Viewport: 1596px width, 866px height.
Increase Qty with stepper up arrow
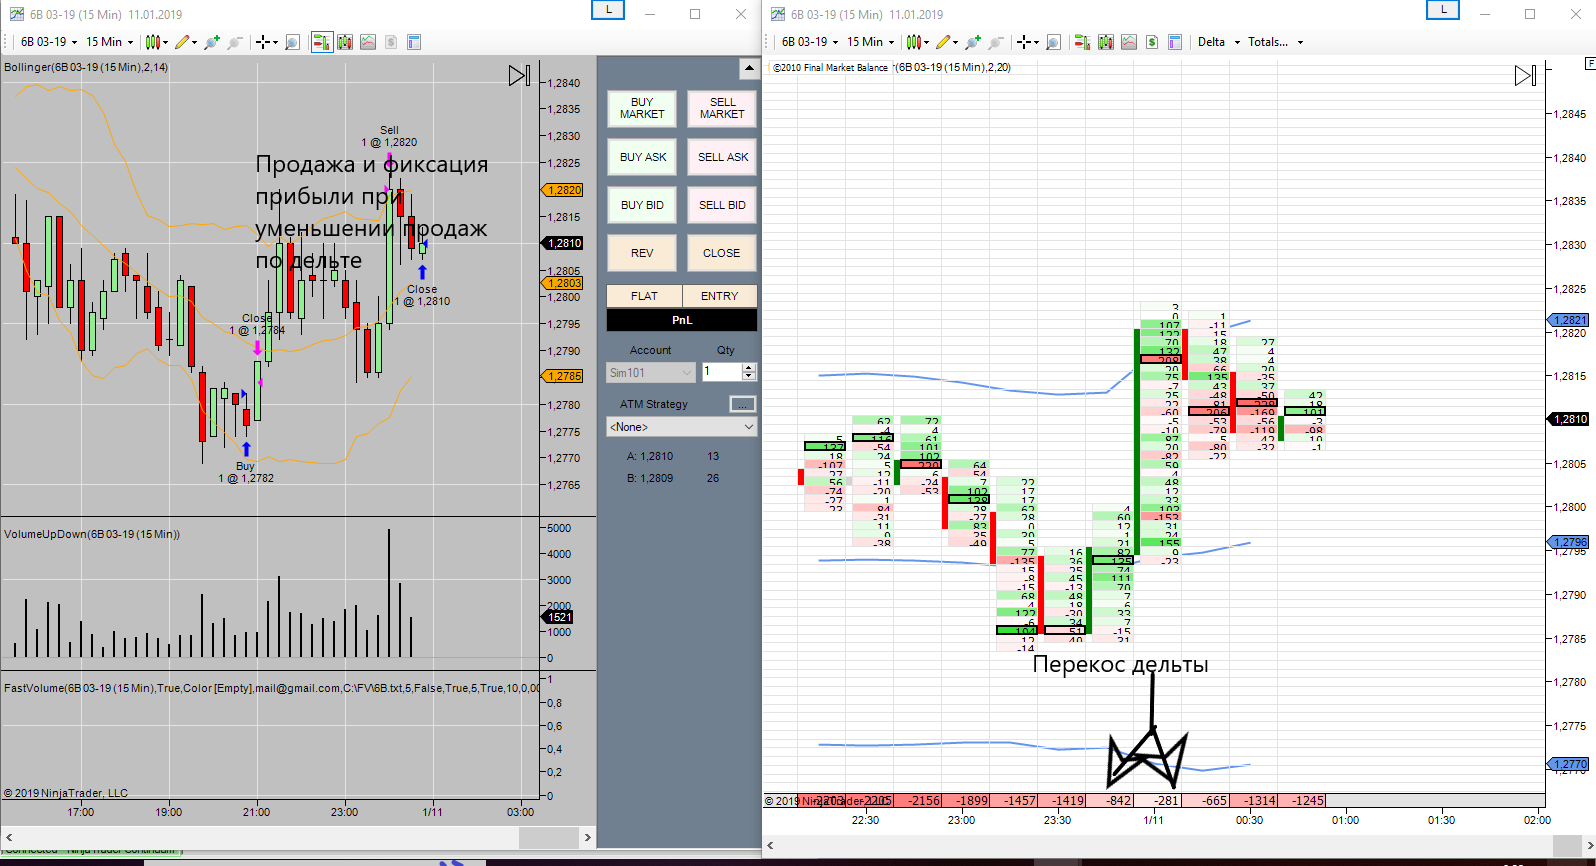(749, 367)
